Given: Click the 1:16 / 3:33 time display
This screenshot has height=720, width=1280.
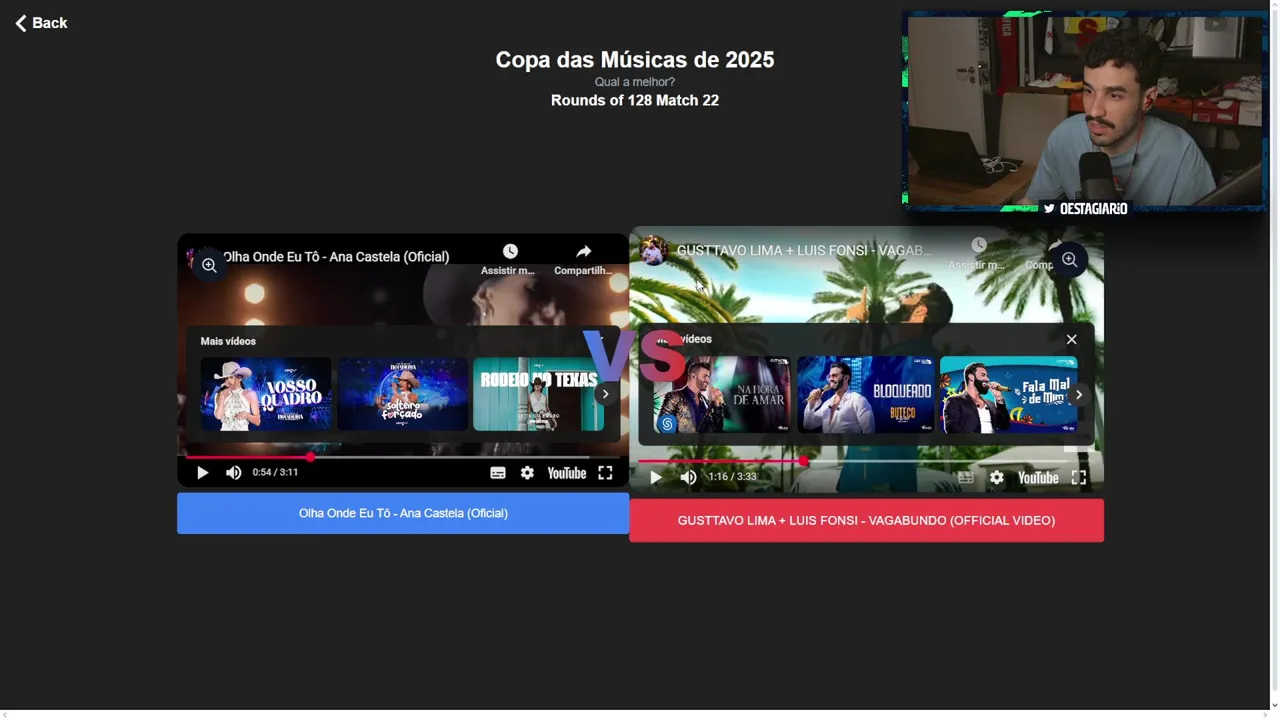Looking at the screenshot, I should [x=732, y=477].
